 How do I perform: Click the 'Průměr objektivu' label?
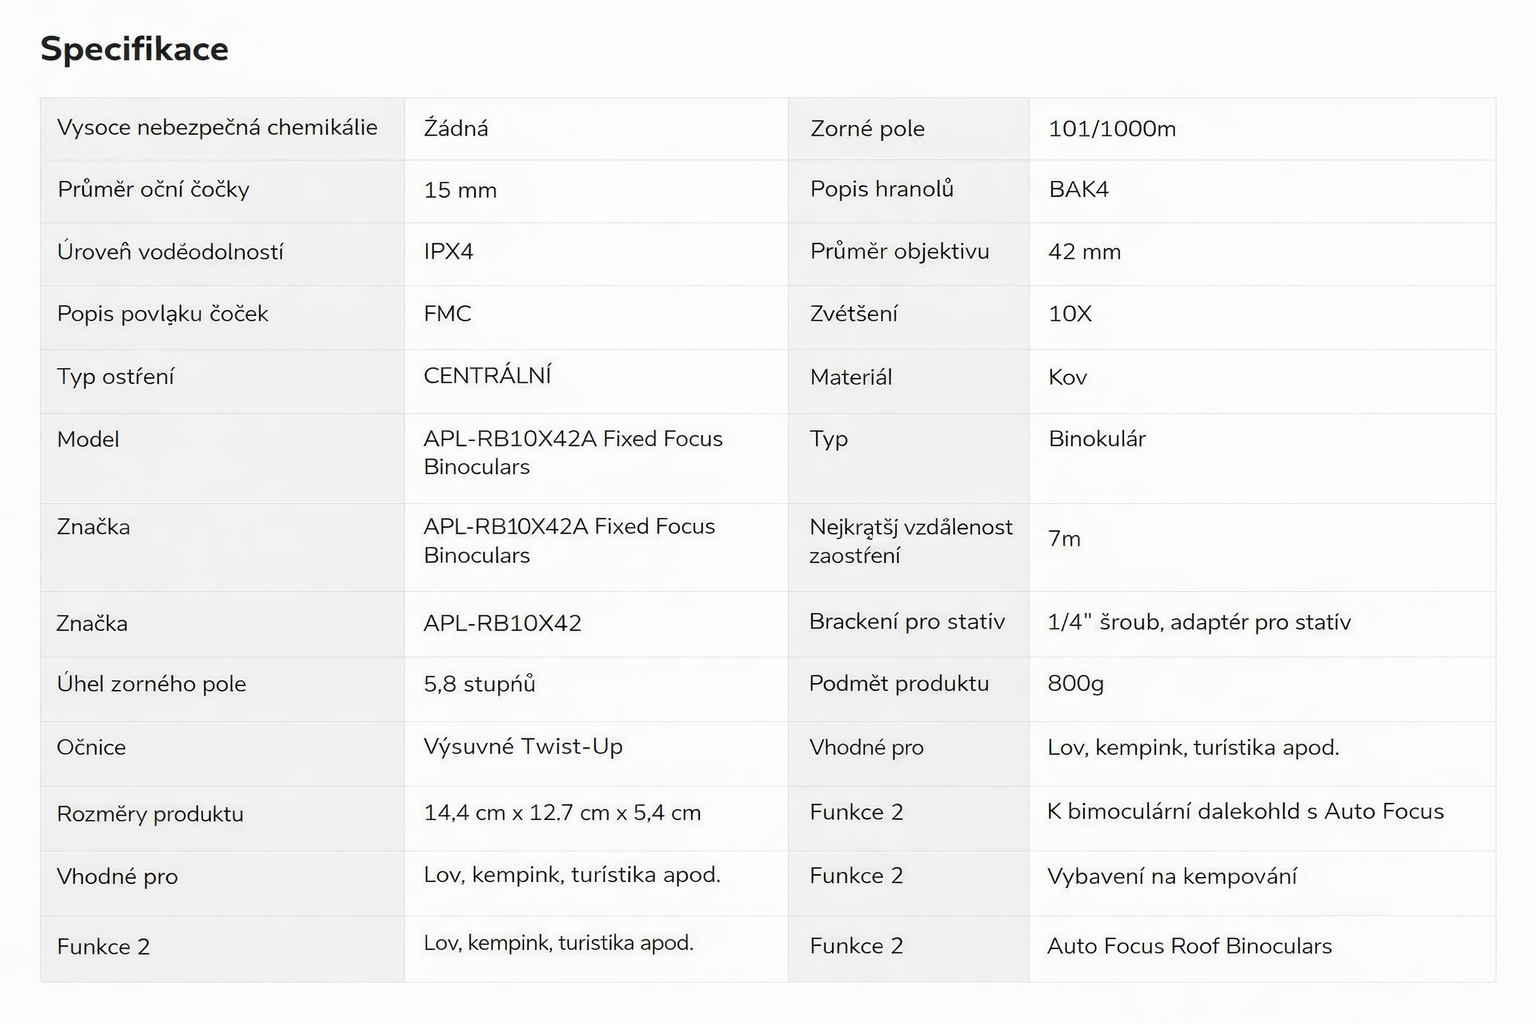pyautogui.click(x=899, y=252)
